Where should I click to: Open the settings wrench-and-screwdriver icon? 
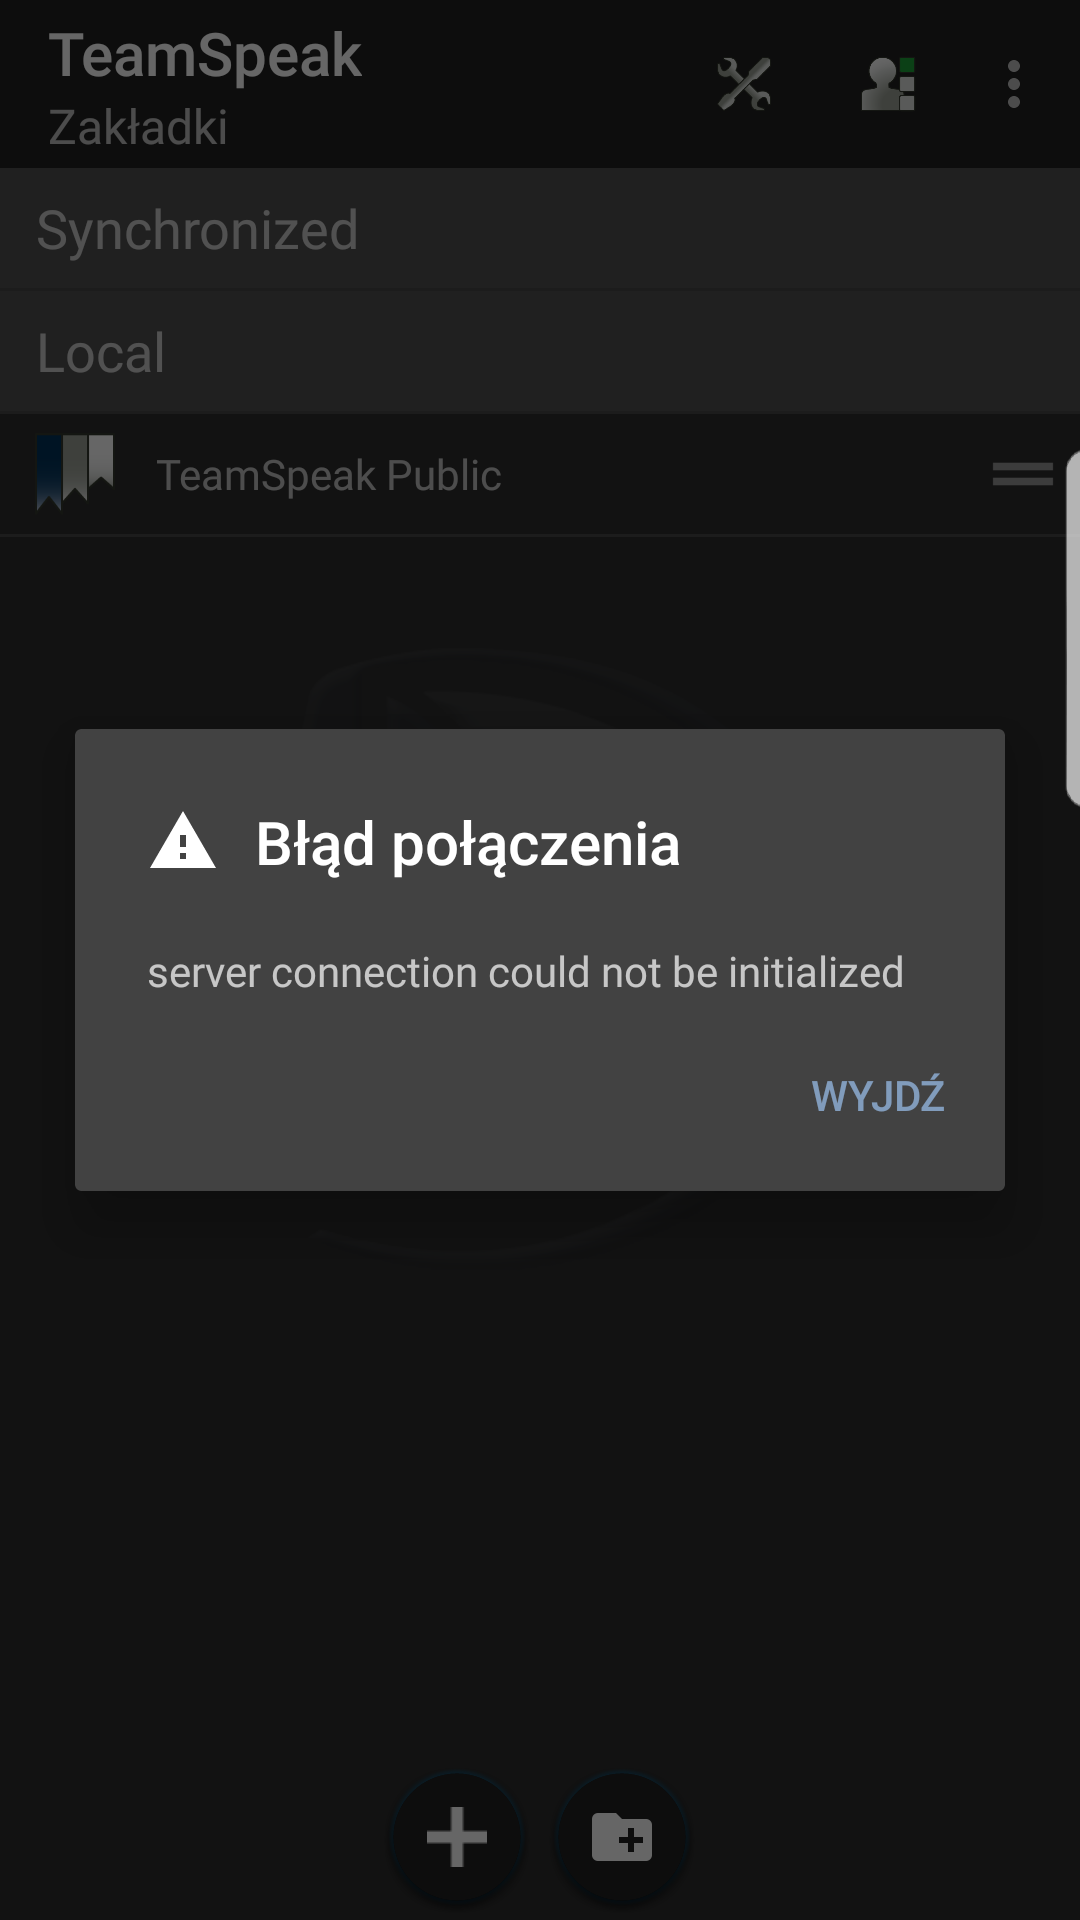744,84
